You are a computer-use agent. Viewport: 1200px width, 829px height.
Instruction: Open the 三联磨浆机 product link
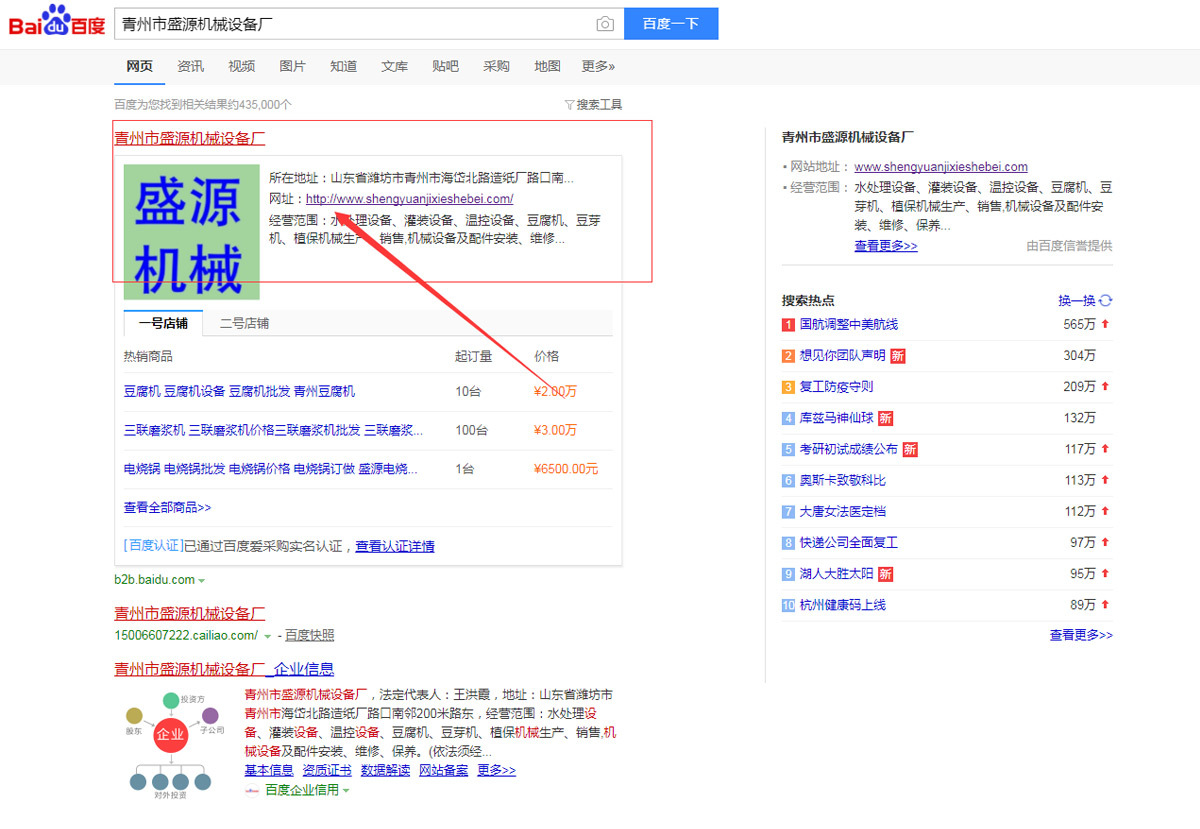273,430
